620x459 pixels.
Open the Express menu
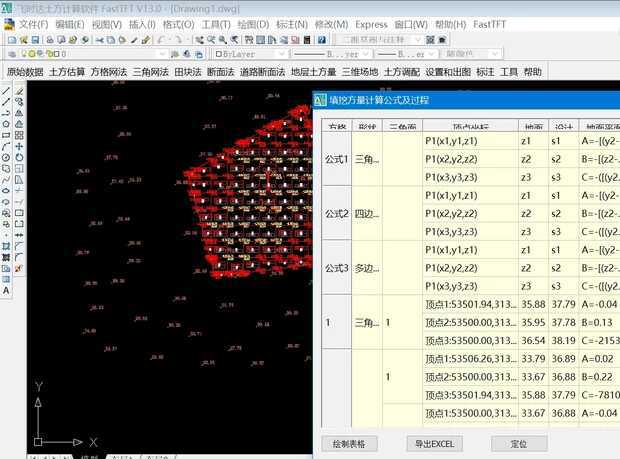tap(371, 25)
